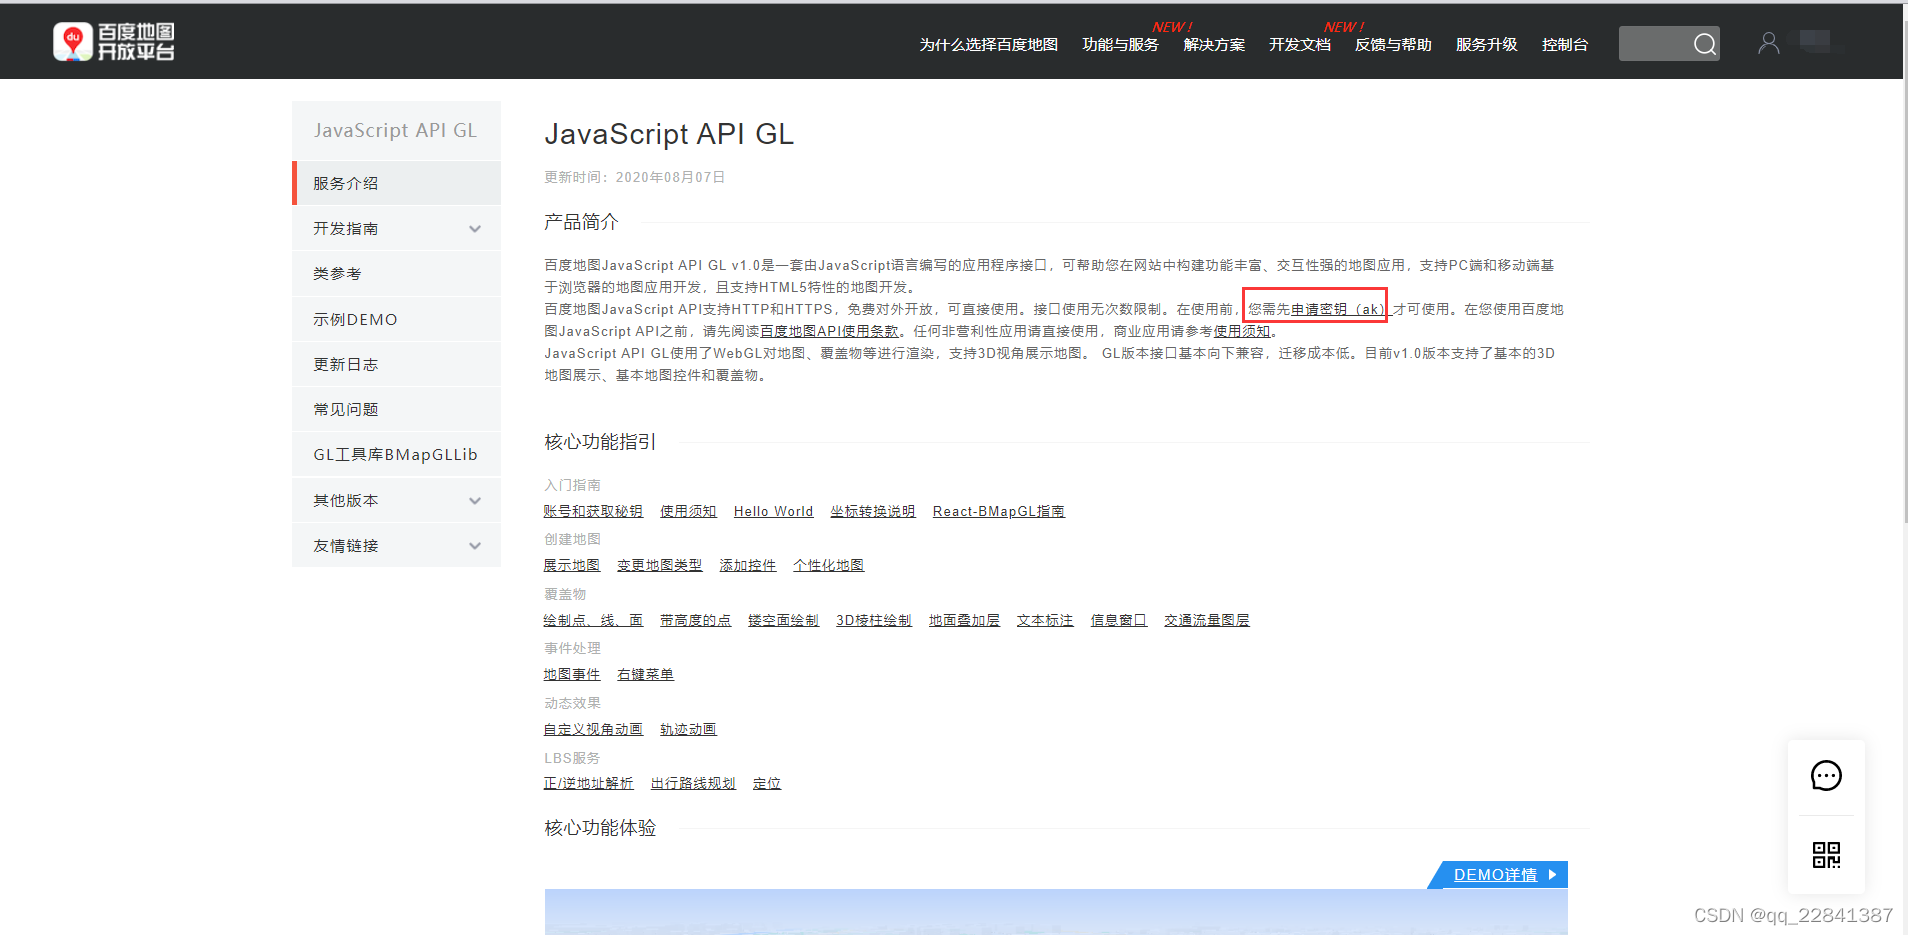Expand the 开发指南 sidebar chevron
The image size is (1908, 935).
(x=475, y=229)
